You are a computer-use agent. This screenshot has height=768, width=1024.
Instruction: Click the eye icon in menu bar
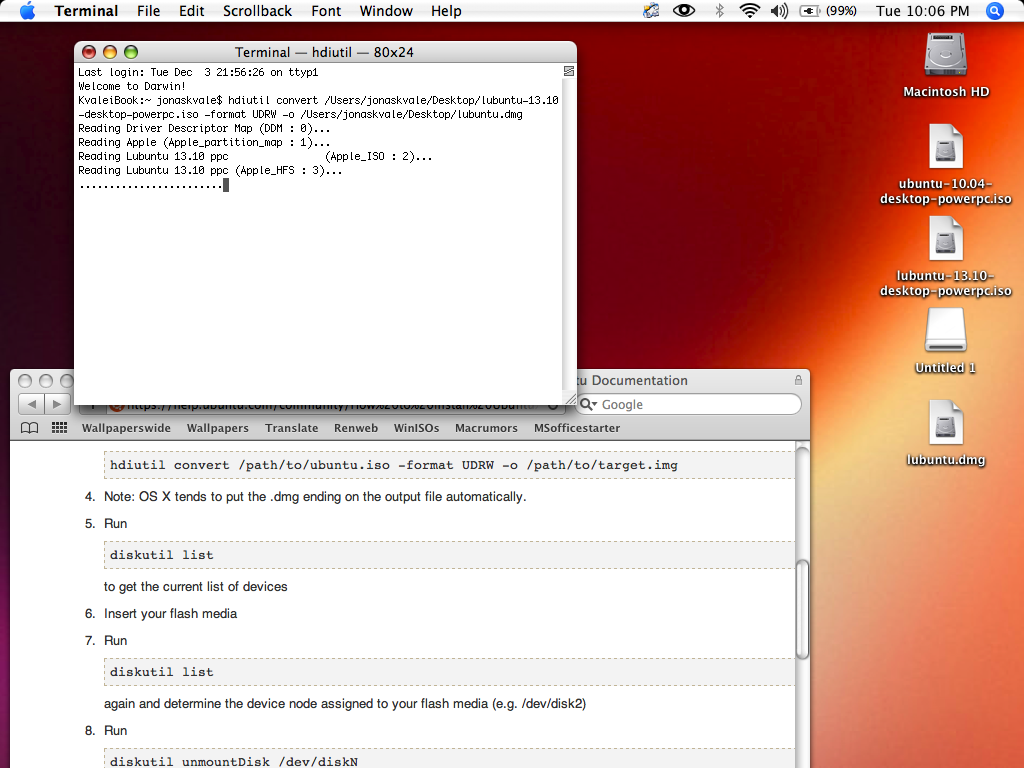coord(684,10)
